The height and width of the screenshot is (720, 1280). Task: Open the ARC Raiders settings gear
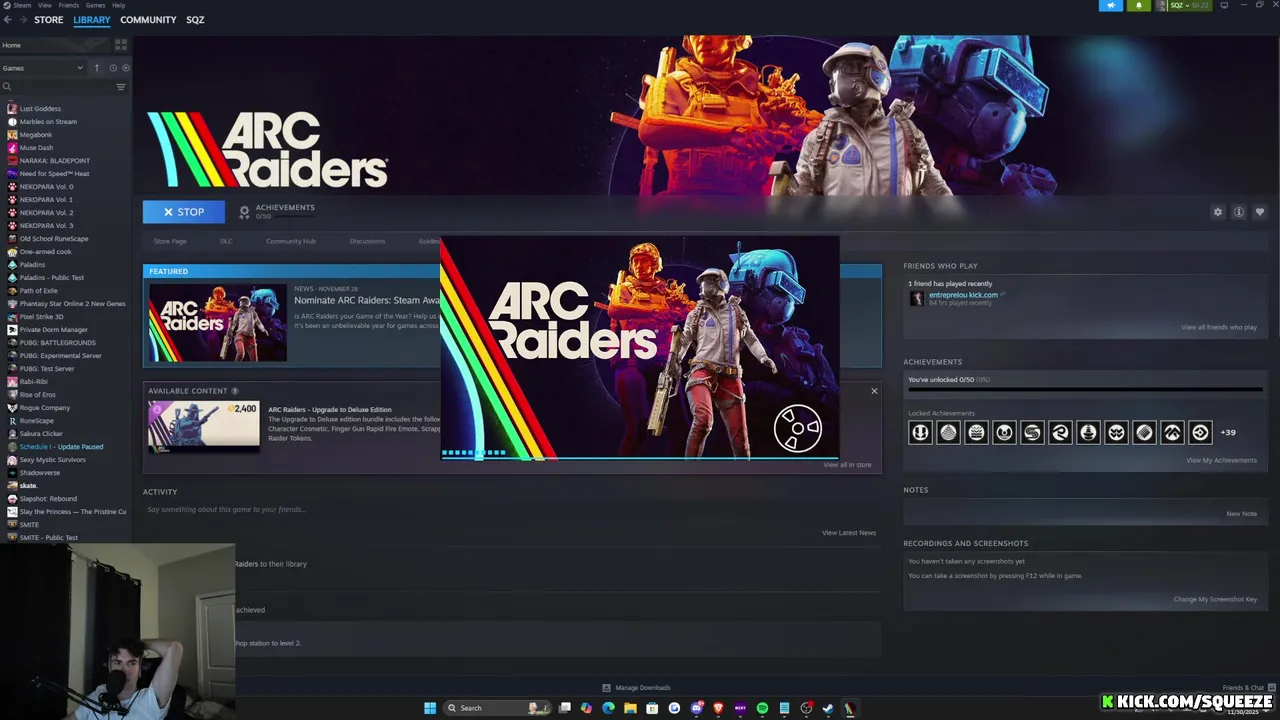coord(1217,212)
